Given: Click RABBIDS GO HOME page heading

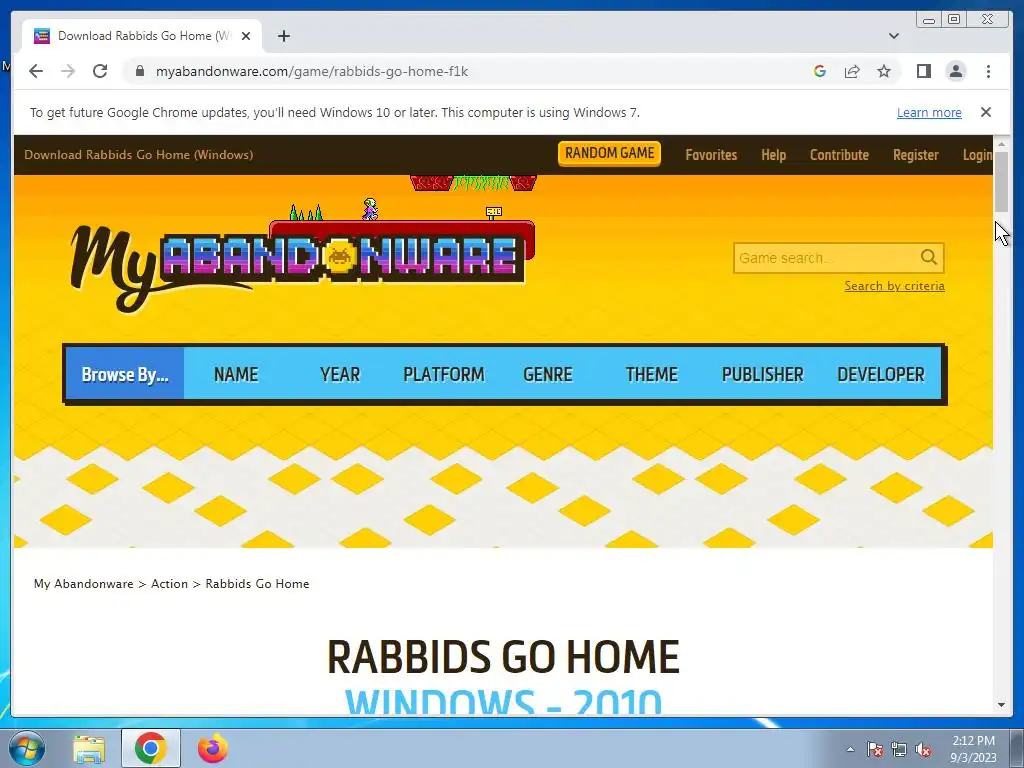Looking at the screenshot, I should [503, 656].
